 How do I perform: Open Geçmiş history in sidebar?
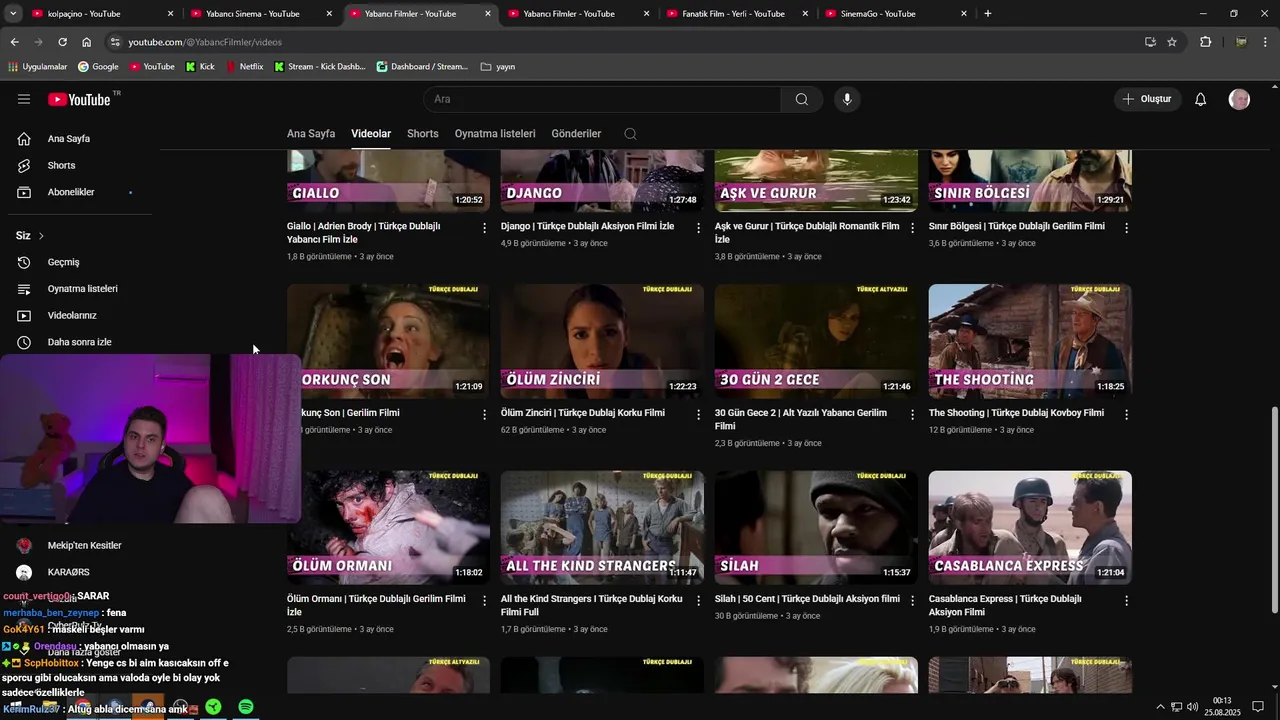click(80, 262)
